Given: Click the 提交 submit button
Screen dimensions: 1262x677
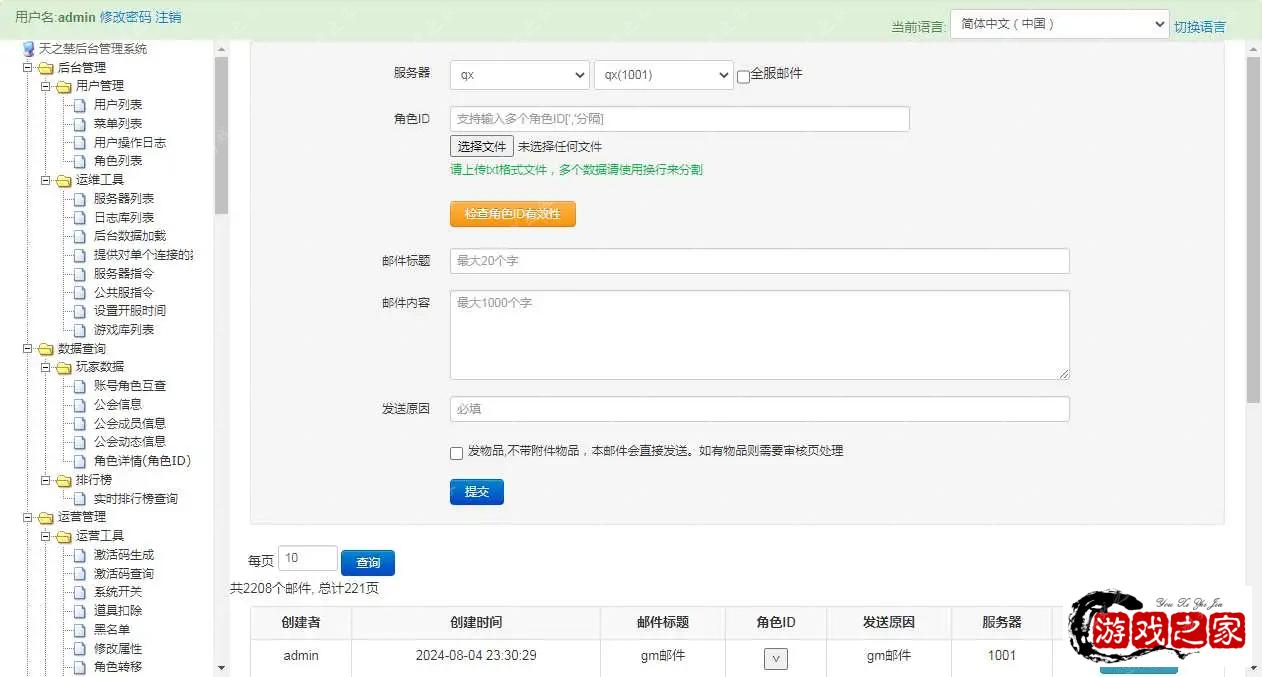Looking at the screenshot, I should click(476, 491).
